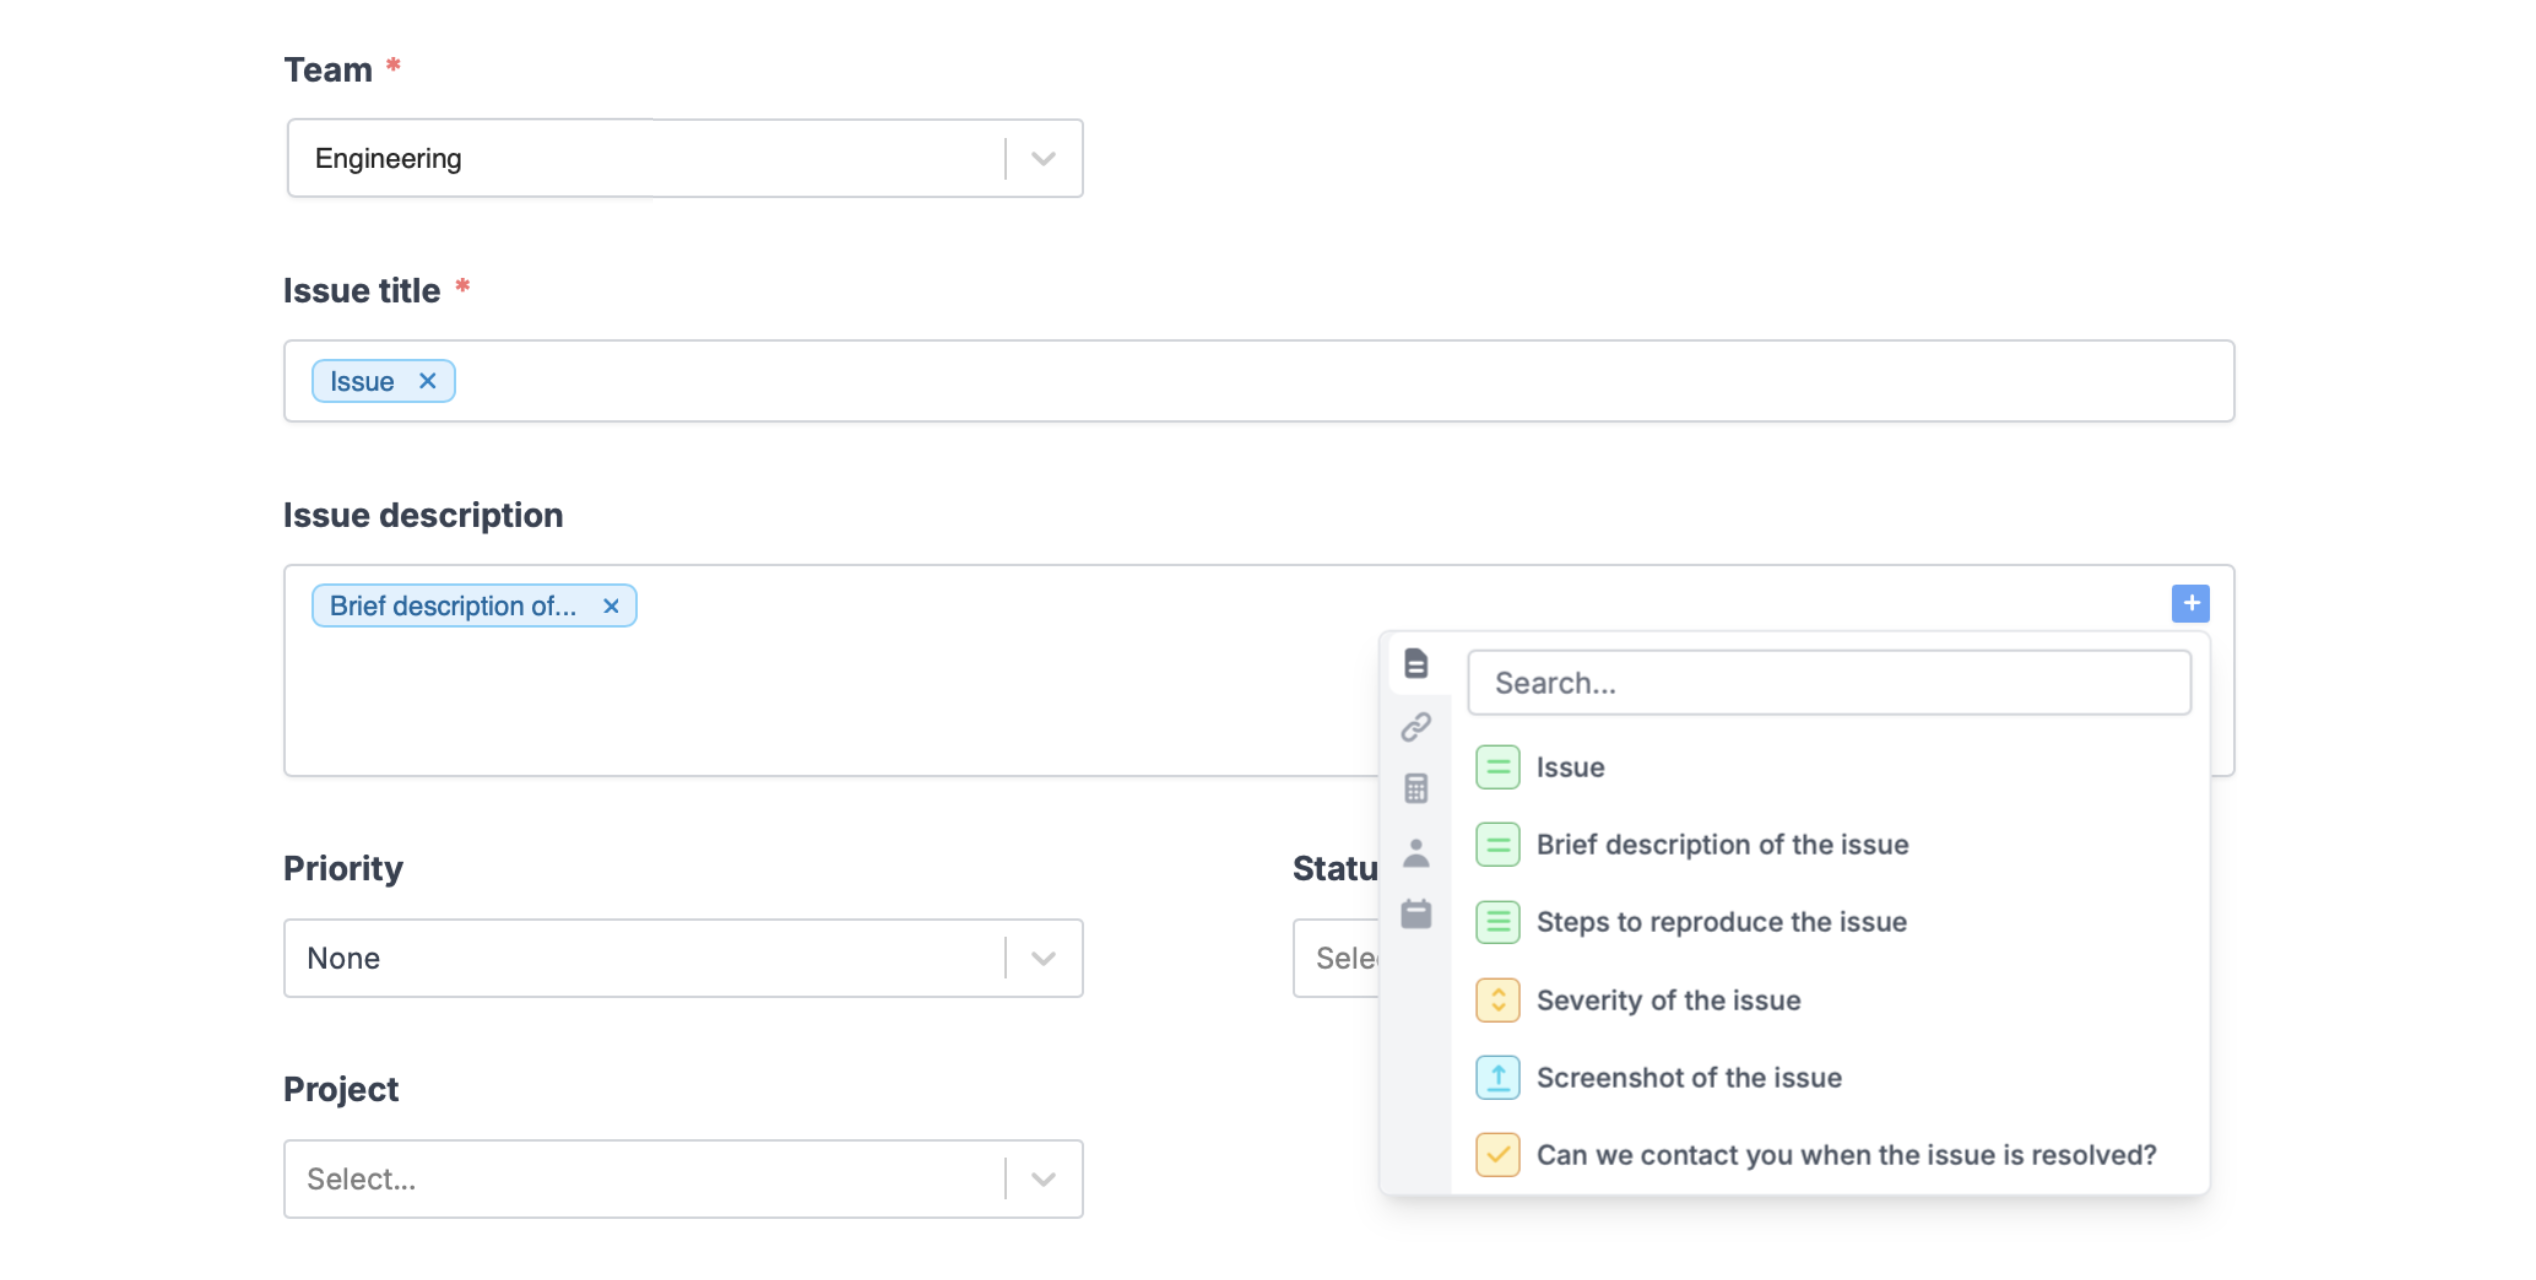
Task: Click the checkmark icon beside the contact question
Action: click(x=1497, y=1154)
